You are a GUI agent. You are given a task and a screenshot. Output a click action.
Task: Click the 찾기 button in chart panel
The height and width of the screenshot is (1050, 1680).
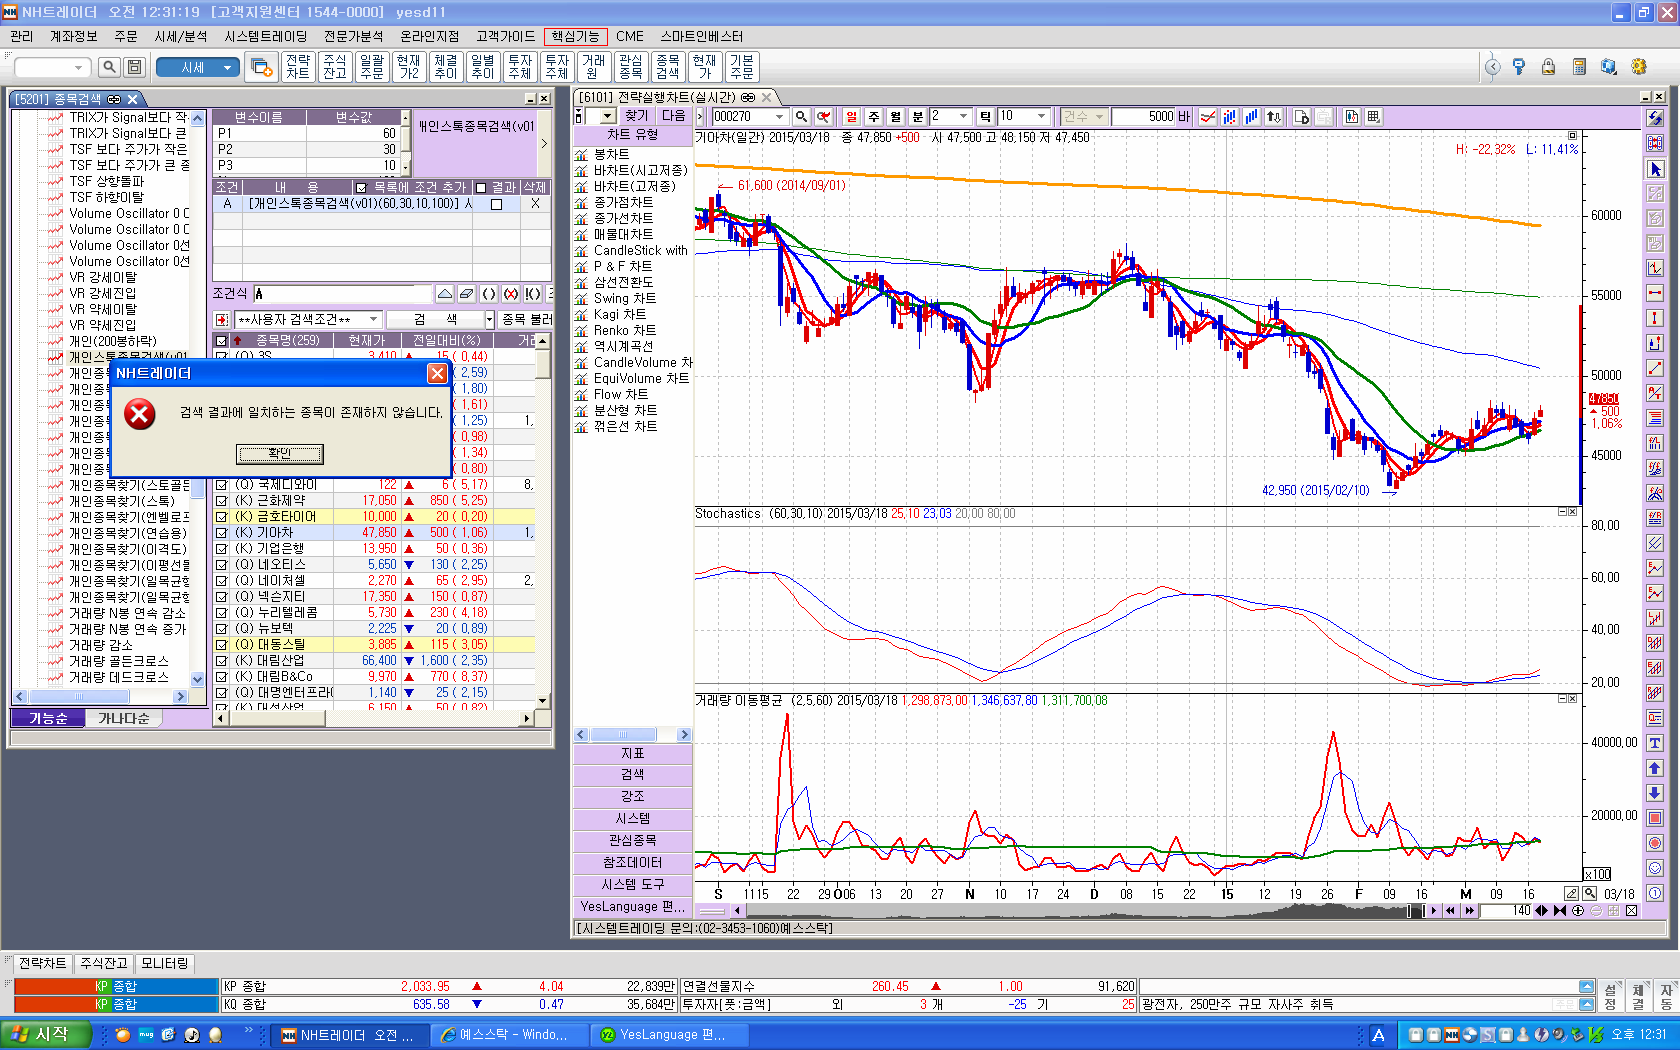pyautogui.click(x=636, y=116)
